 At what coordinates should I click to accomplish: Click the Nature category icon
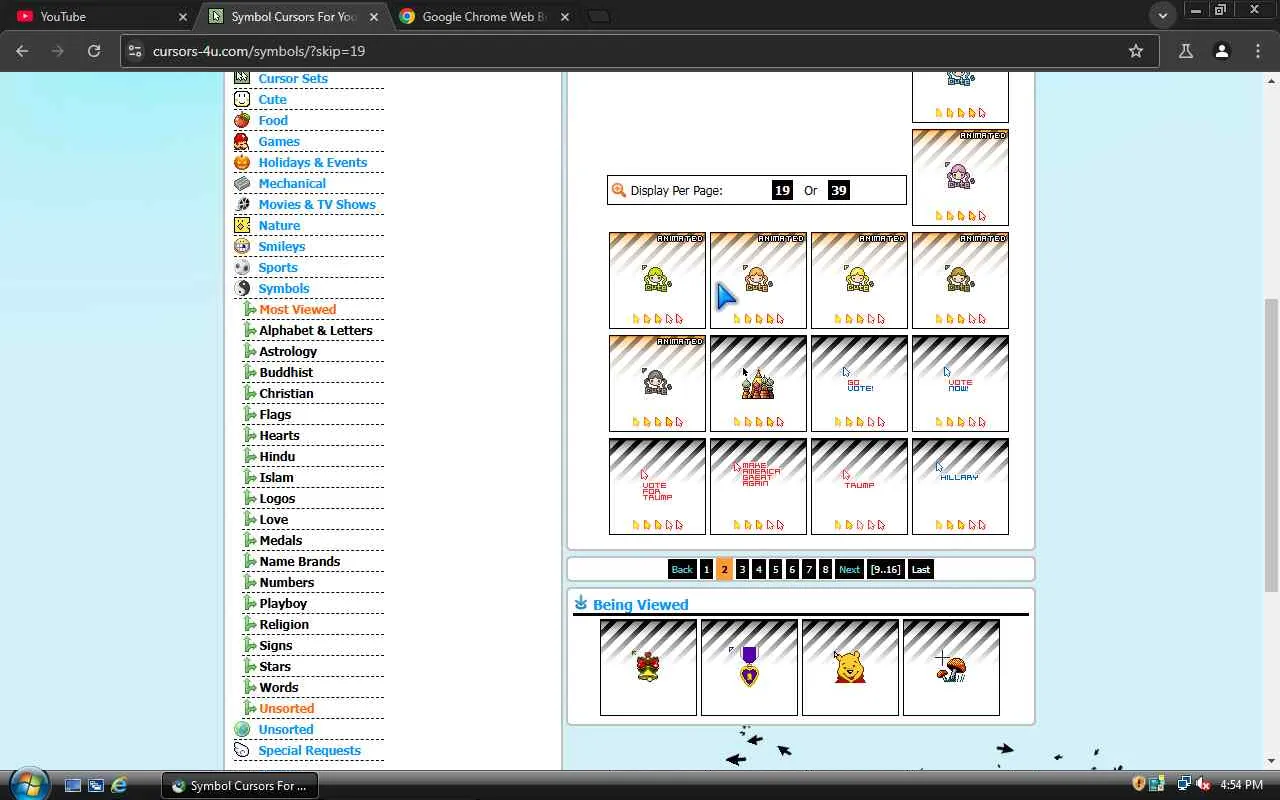pyautogui.click(x=242, y=225)
